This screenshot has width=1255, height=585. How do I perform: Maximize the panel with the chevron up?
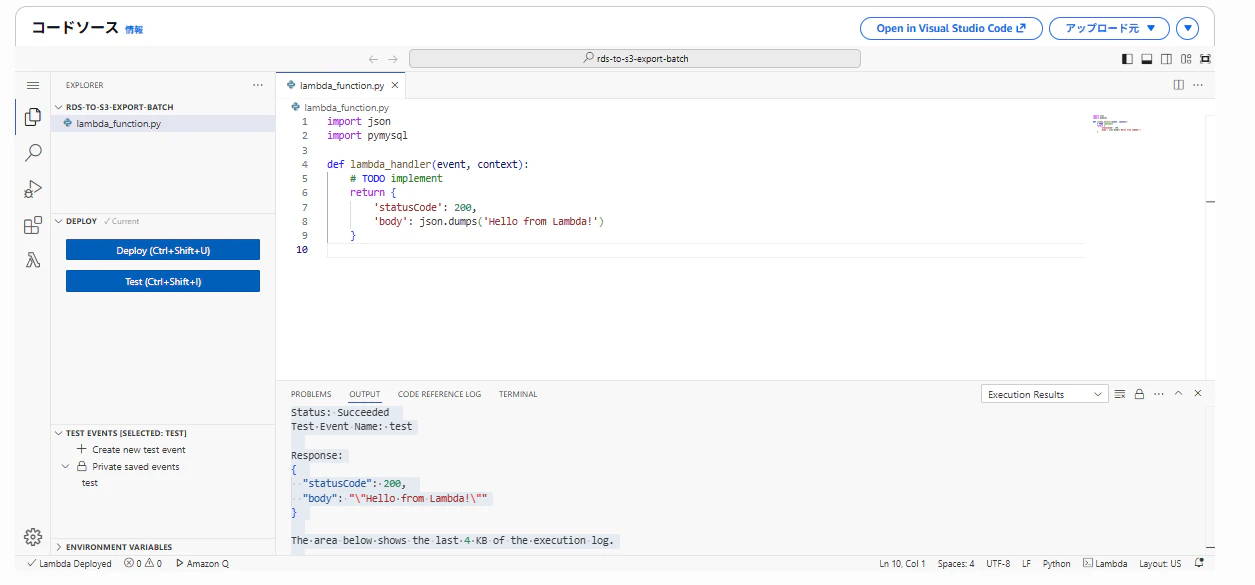click(1178, 394)
